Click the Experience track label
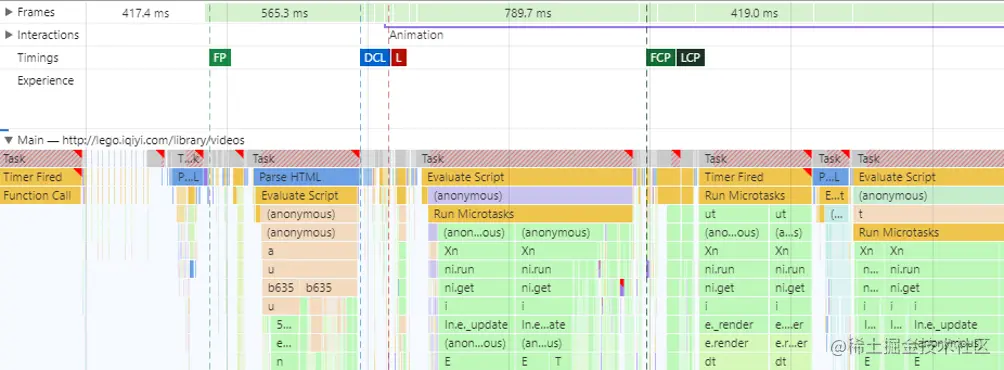This screenshot has width=1004, height=370. click(45, 81)
